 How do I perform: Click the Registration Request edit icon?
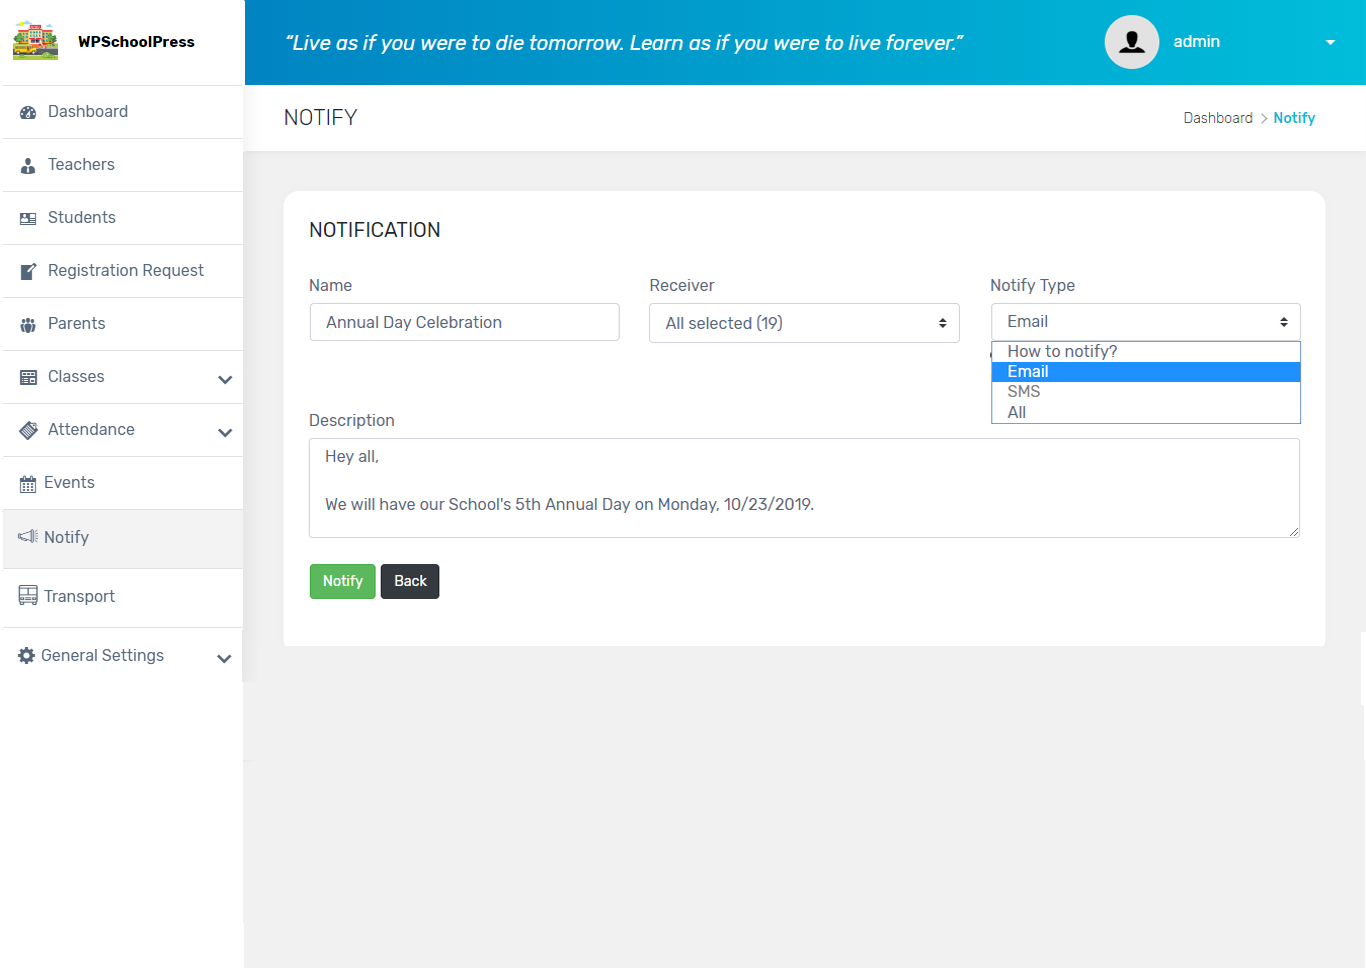[28, 271]
